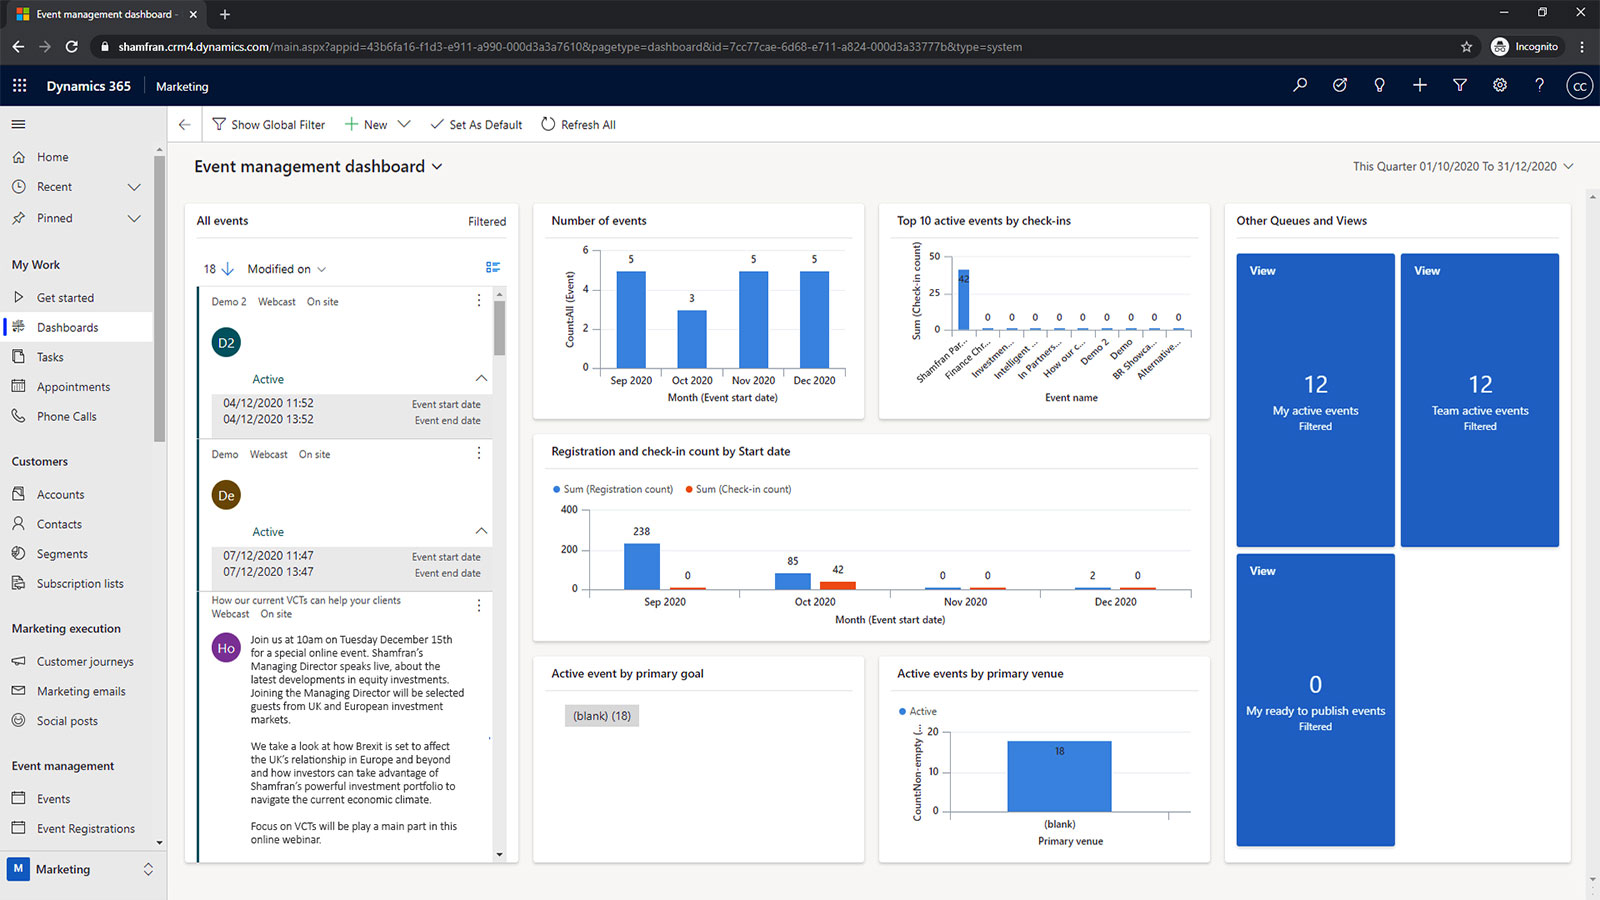
Task: Click the help question mark icon
Action: coord(1540,86)
